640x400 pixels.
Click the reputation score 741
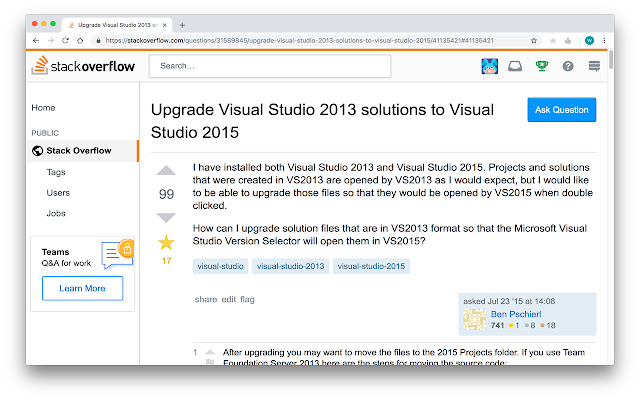497,325
